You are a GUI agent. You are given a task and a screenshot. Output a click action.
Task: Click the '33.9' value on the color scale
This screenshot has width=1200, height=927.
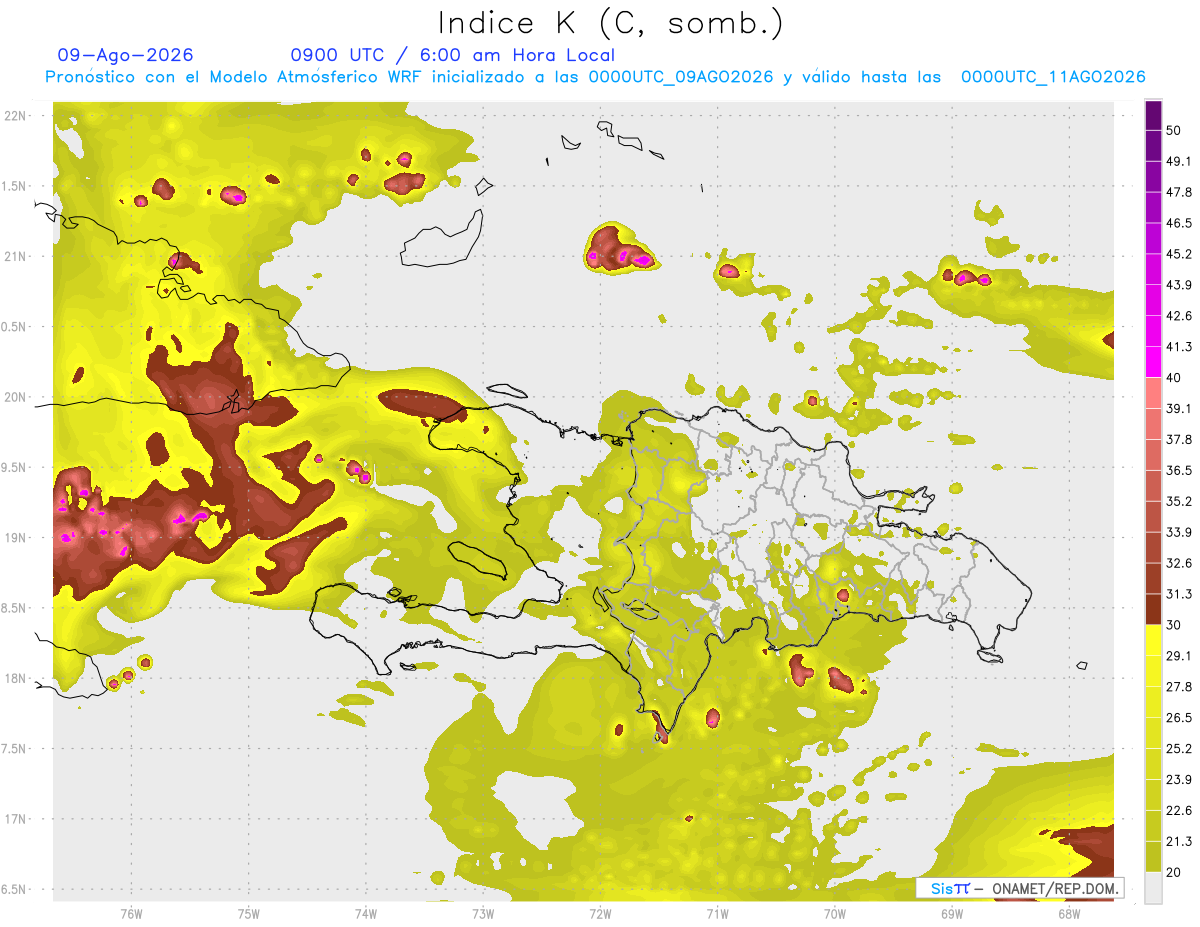click(1179, 532)
